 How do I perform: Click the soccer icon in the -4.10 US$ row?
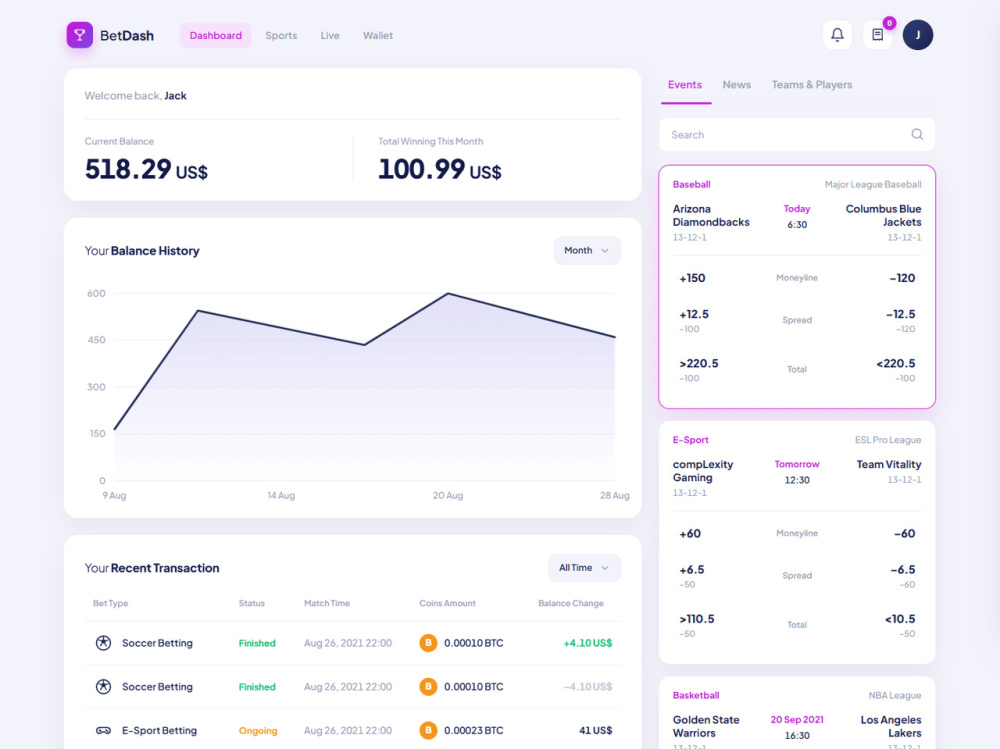pos(103,686)
